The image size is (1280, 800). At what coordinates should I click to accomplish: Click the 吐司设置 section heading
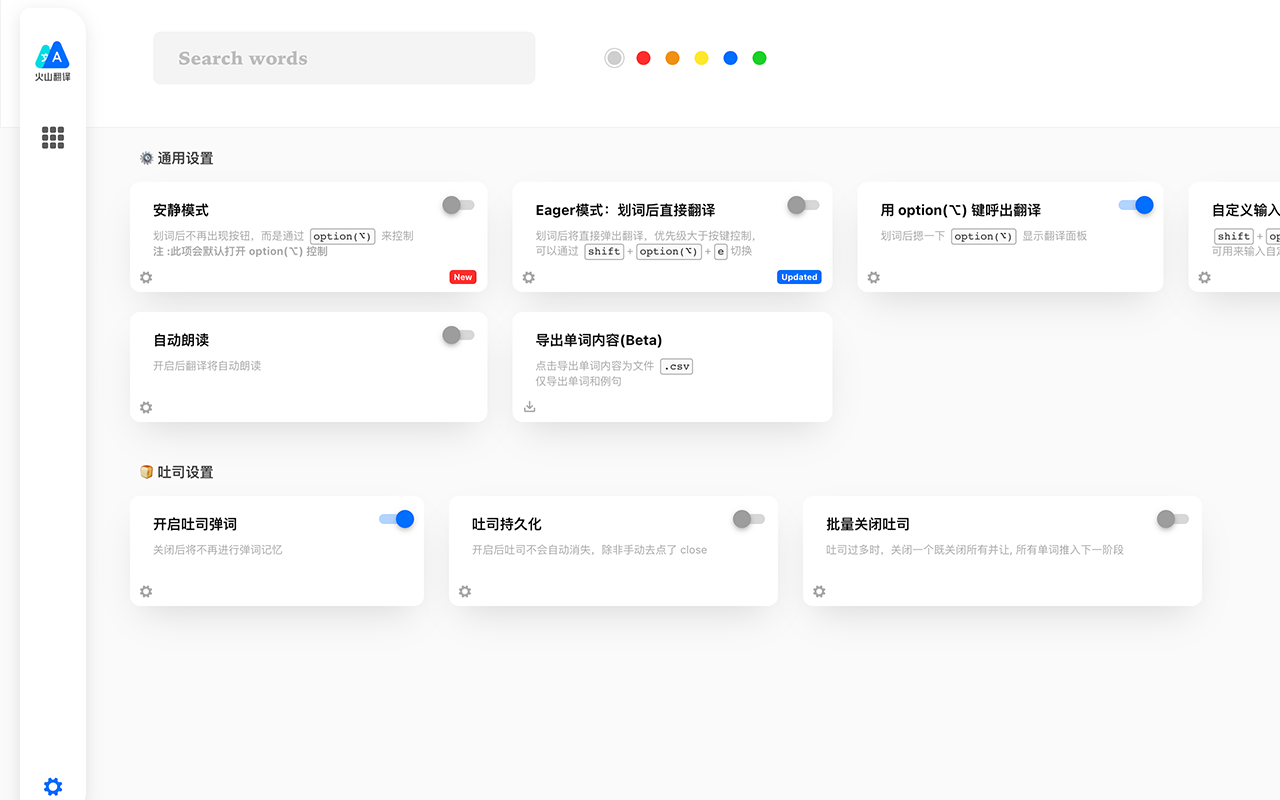click(185, 472)
